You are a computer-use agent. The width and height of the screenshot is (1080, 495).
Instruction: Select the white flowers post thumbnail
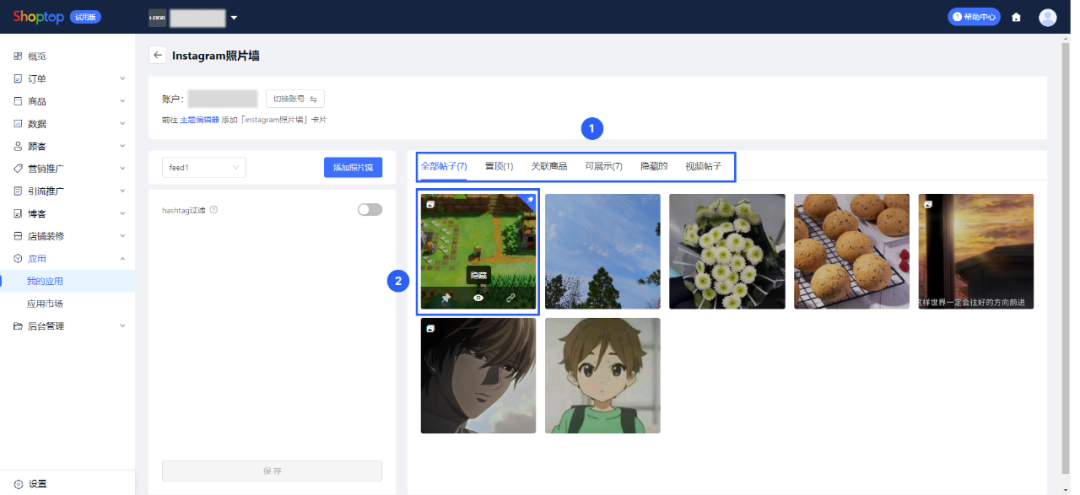pyautogui.click(x=727, y=251)
